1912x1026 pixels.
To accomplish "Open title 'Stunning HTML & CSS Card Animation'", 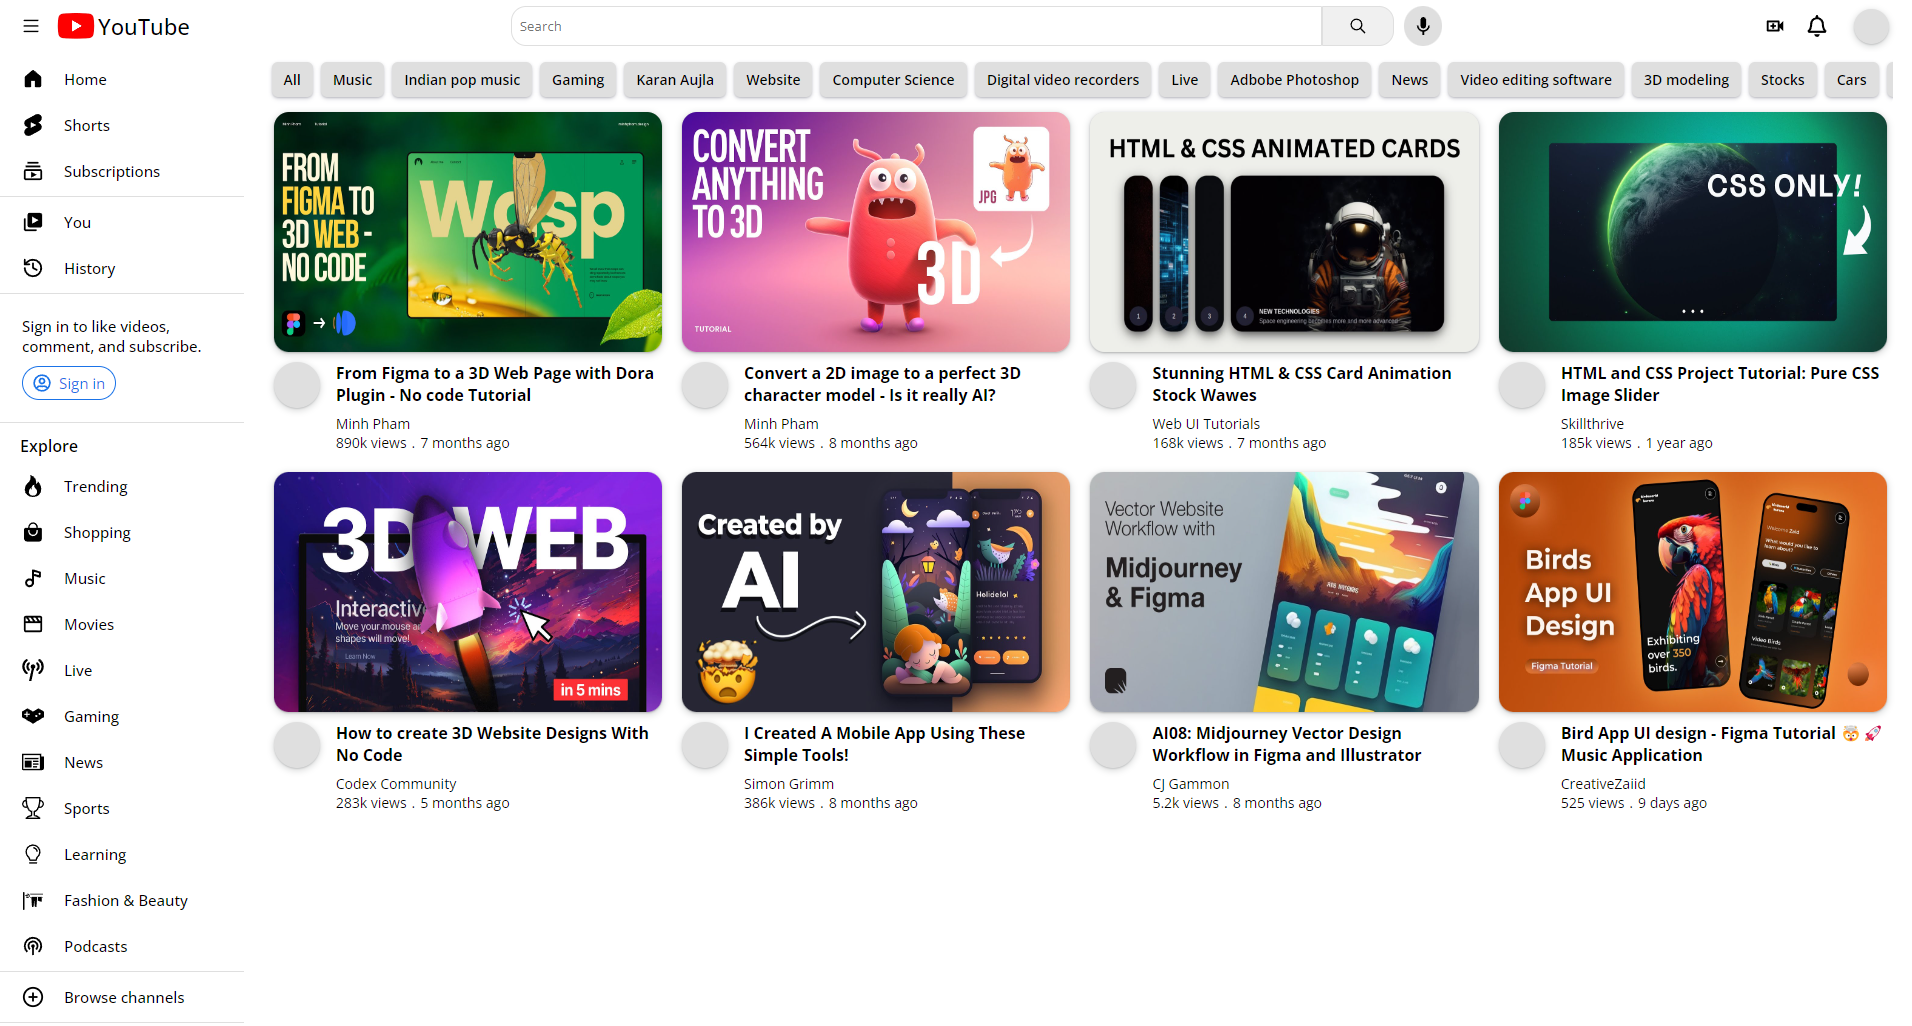I will 1301,384.
